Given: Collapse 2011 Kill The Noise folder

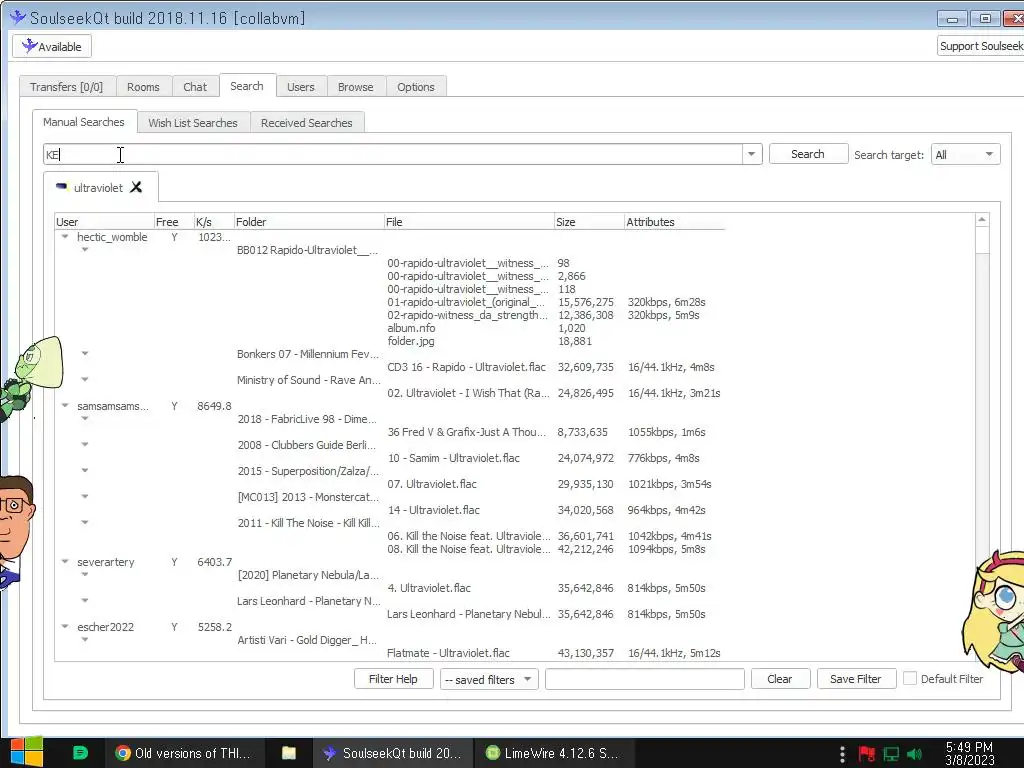Looking at the screenshot, I should (85, 522).
